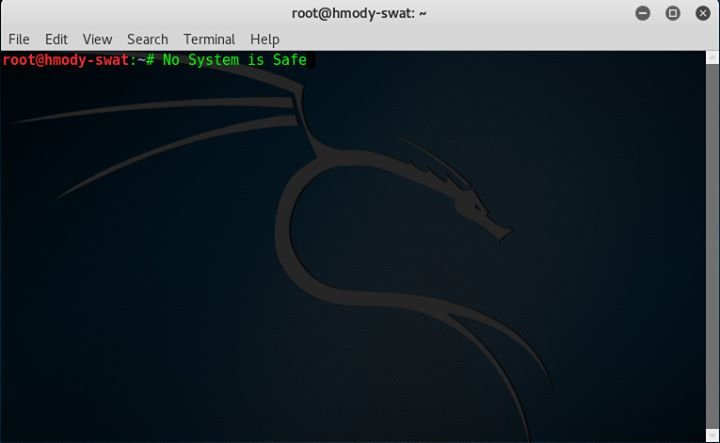Open the Terminal menu

coord(209,39)
